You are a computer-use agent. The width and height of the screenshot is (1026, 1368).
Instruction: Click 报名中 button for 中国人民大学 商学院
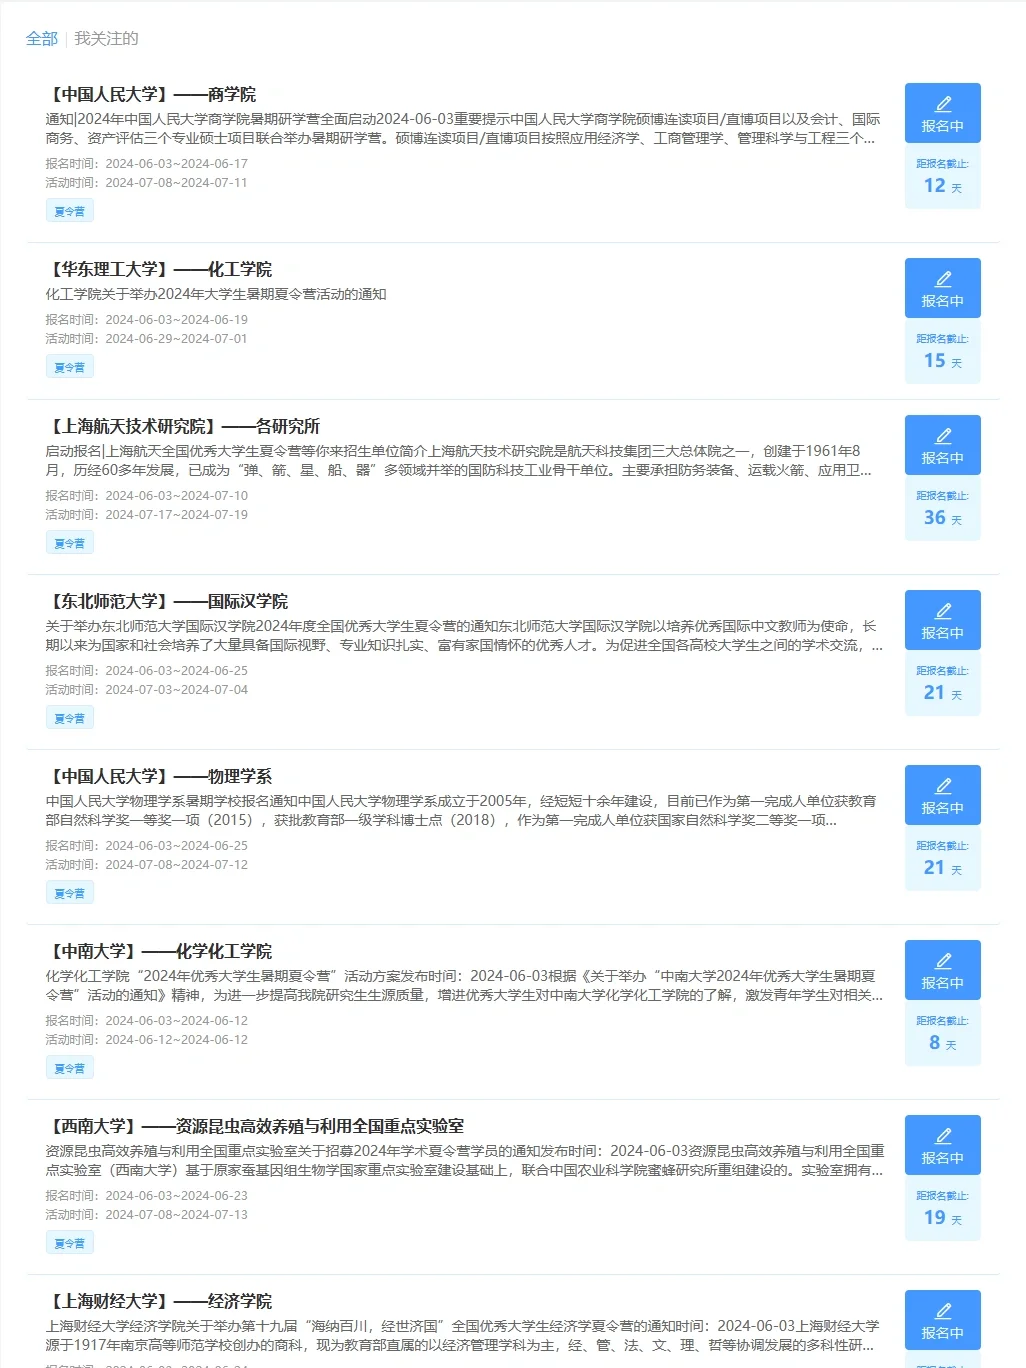pos(943,113)
